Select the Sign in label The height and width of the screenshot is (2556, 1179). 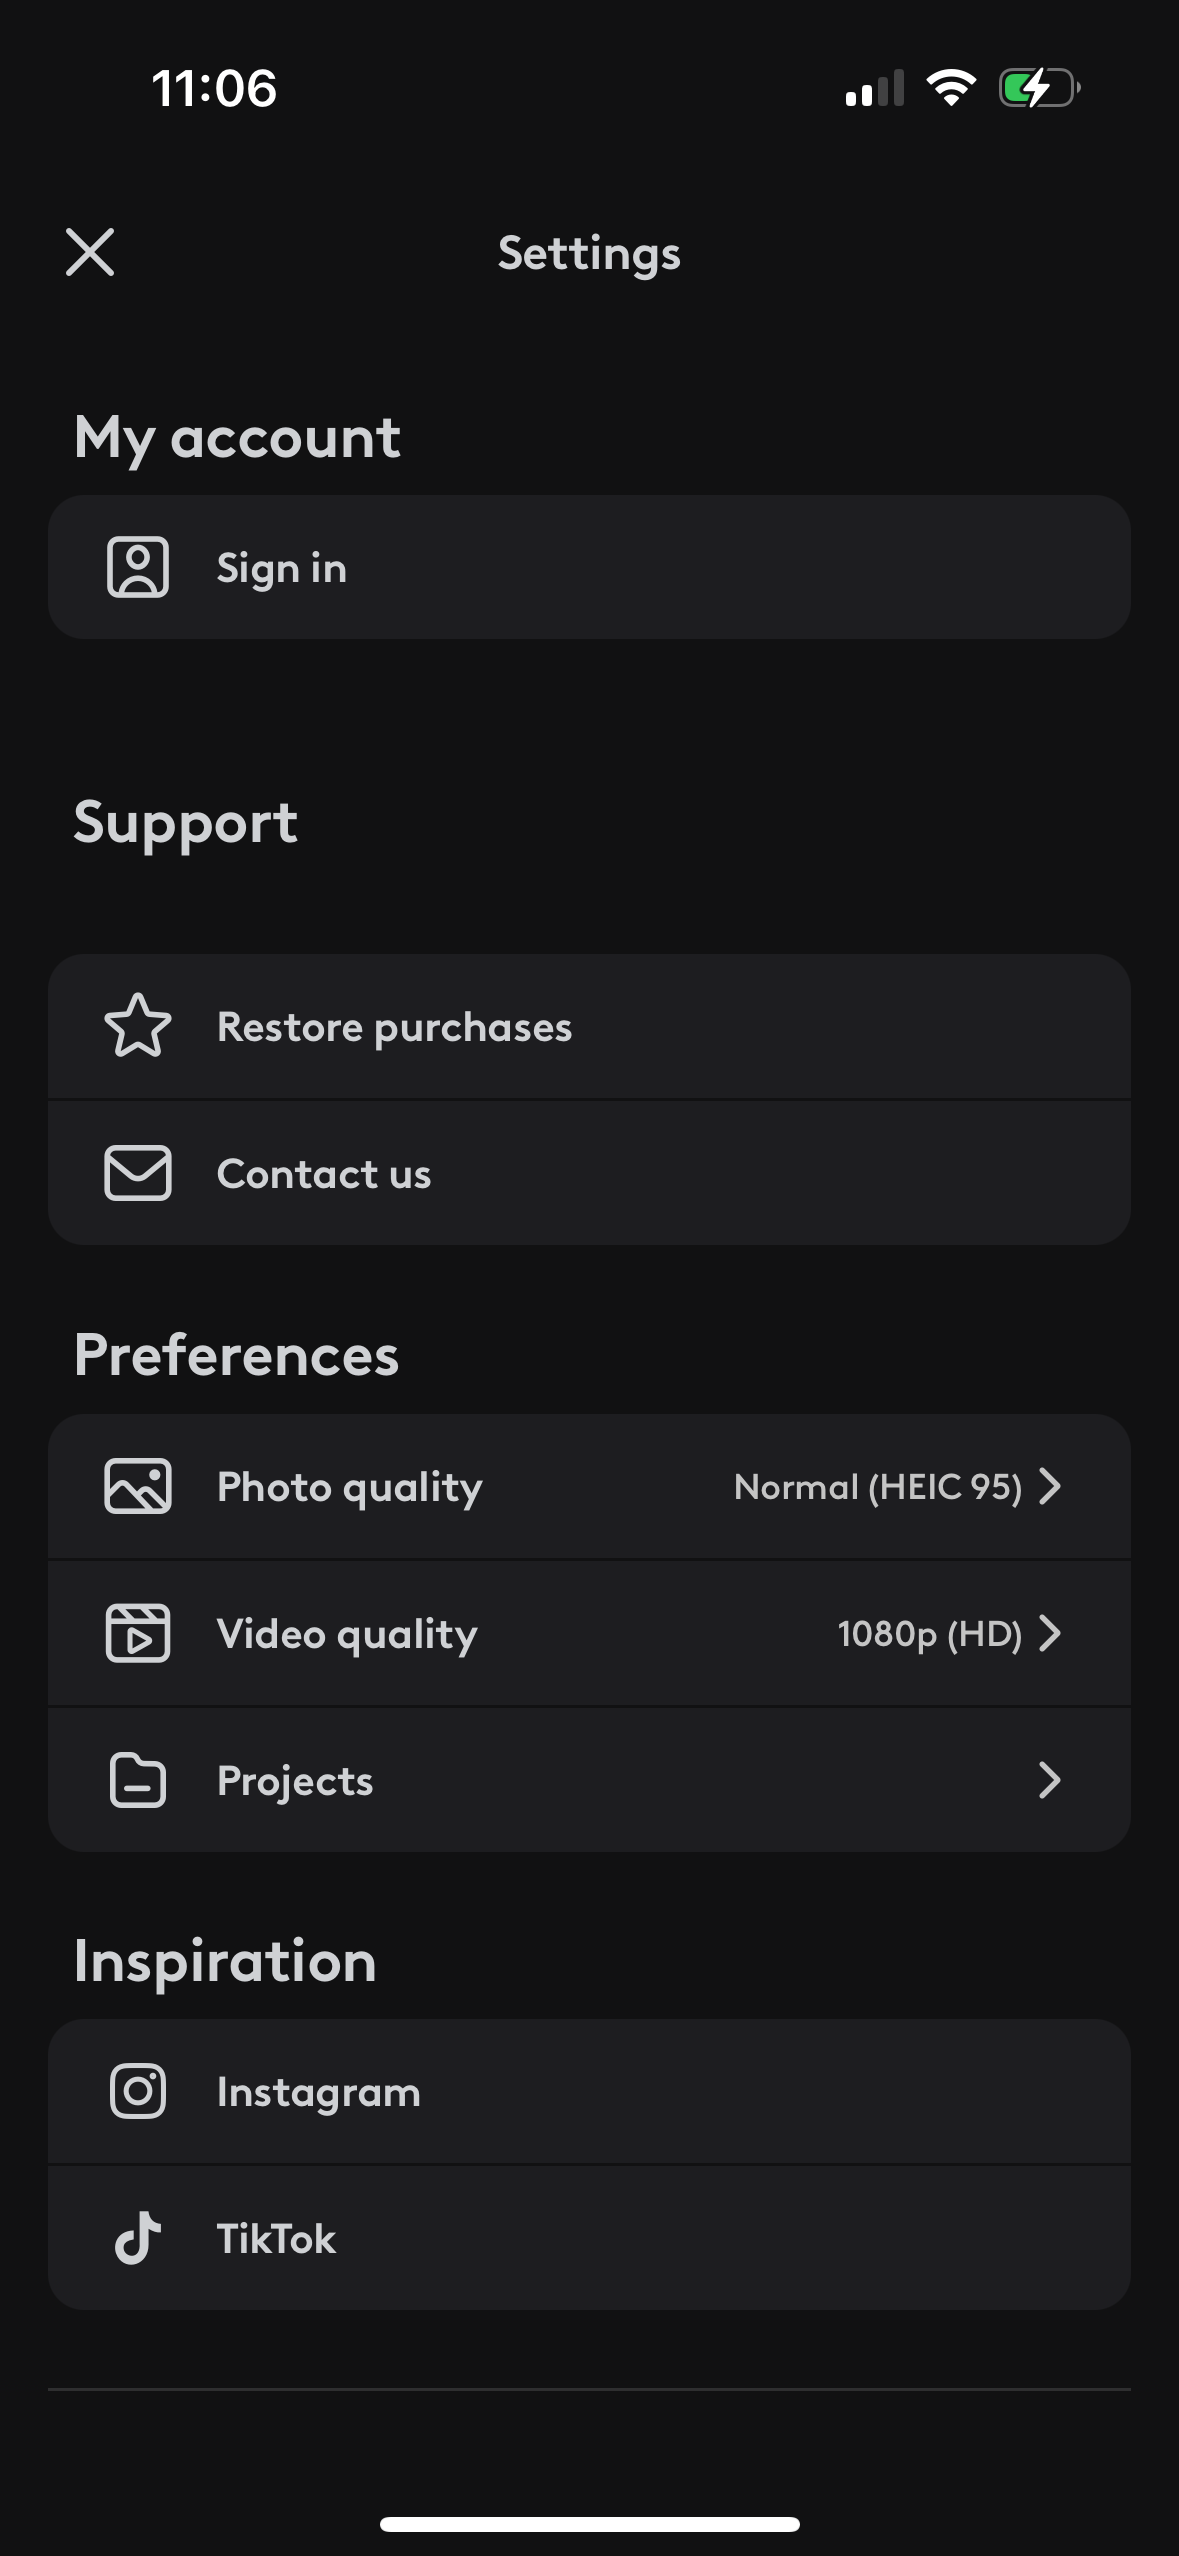282,568
